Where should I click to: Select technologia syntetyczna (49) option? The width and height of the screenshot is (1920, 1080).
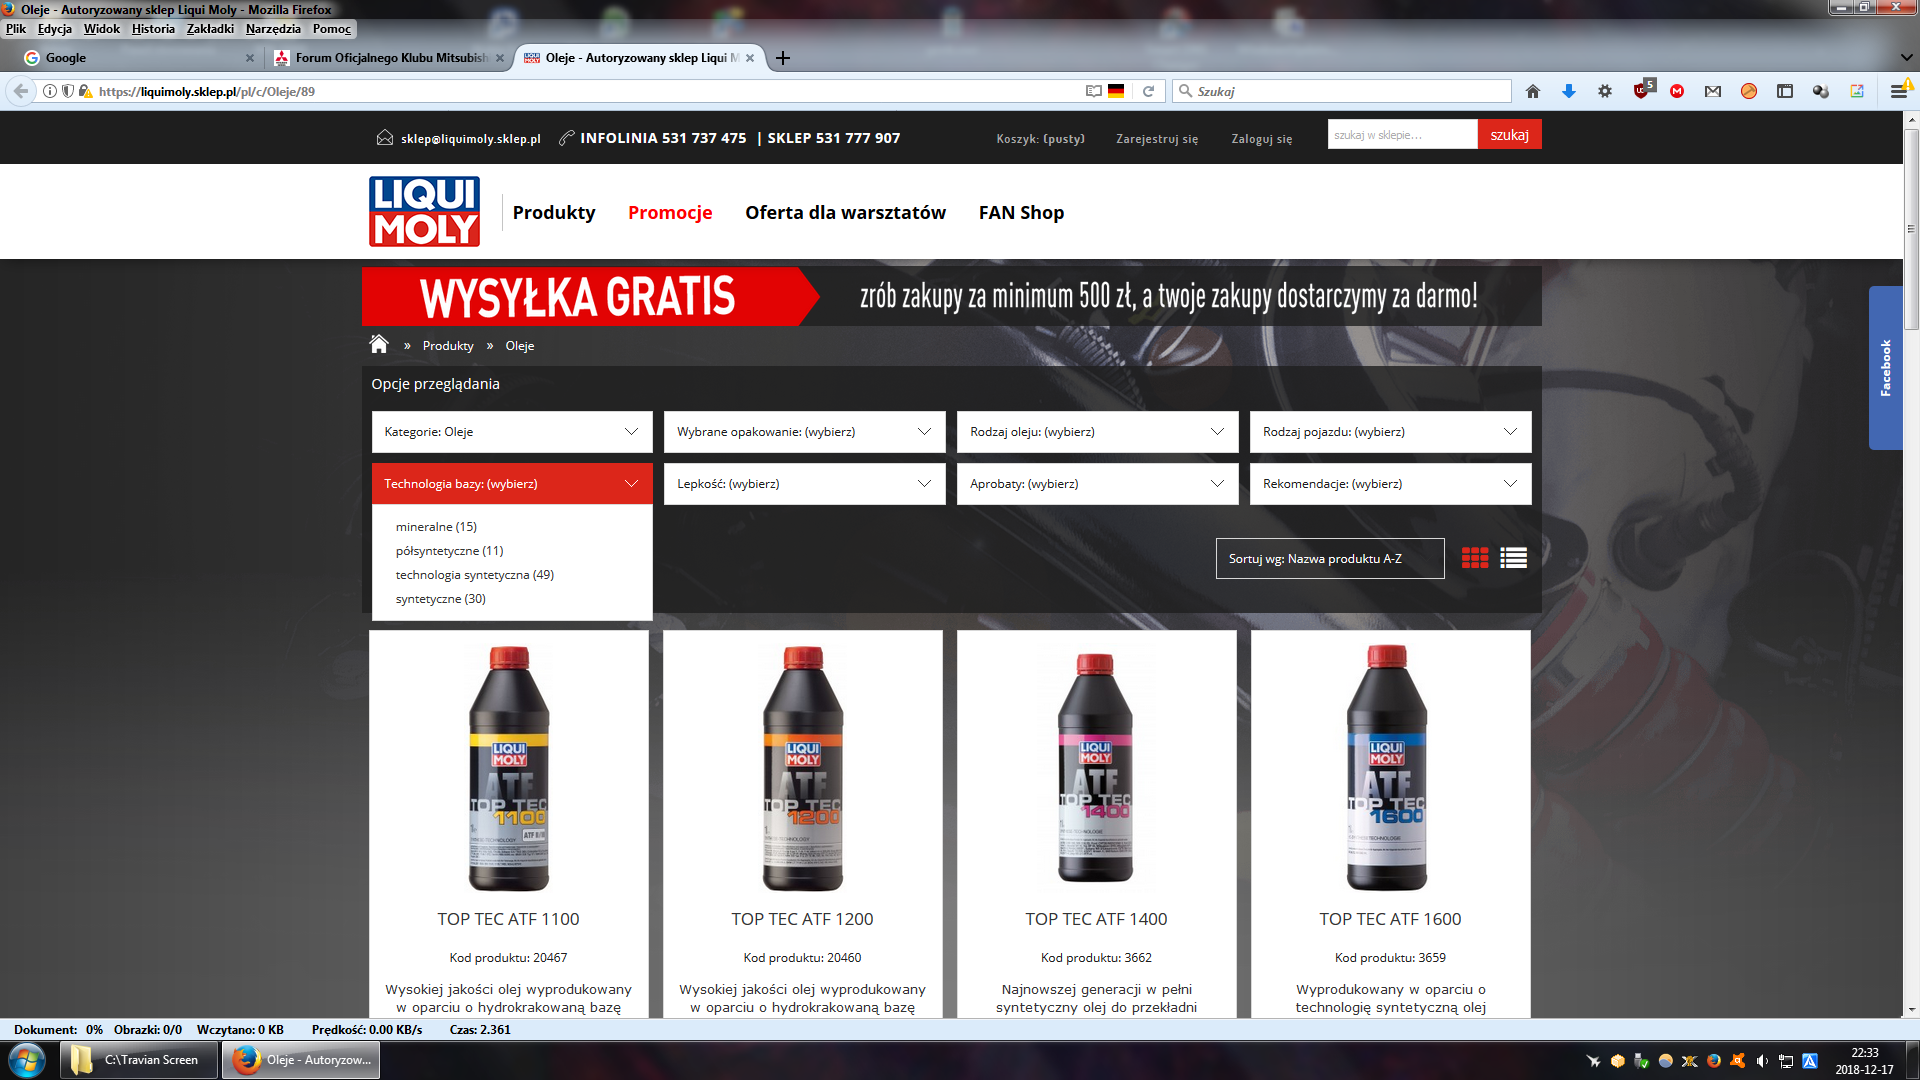click(474, 575)
